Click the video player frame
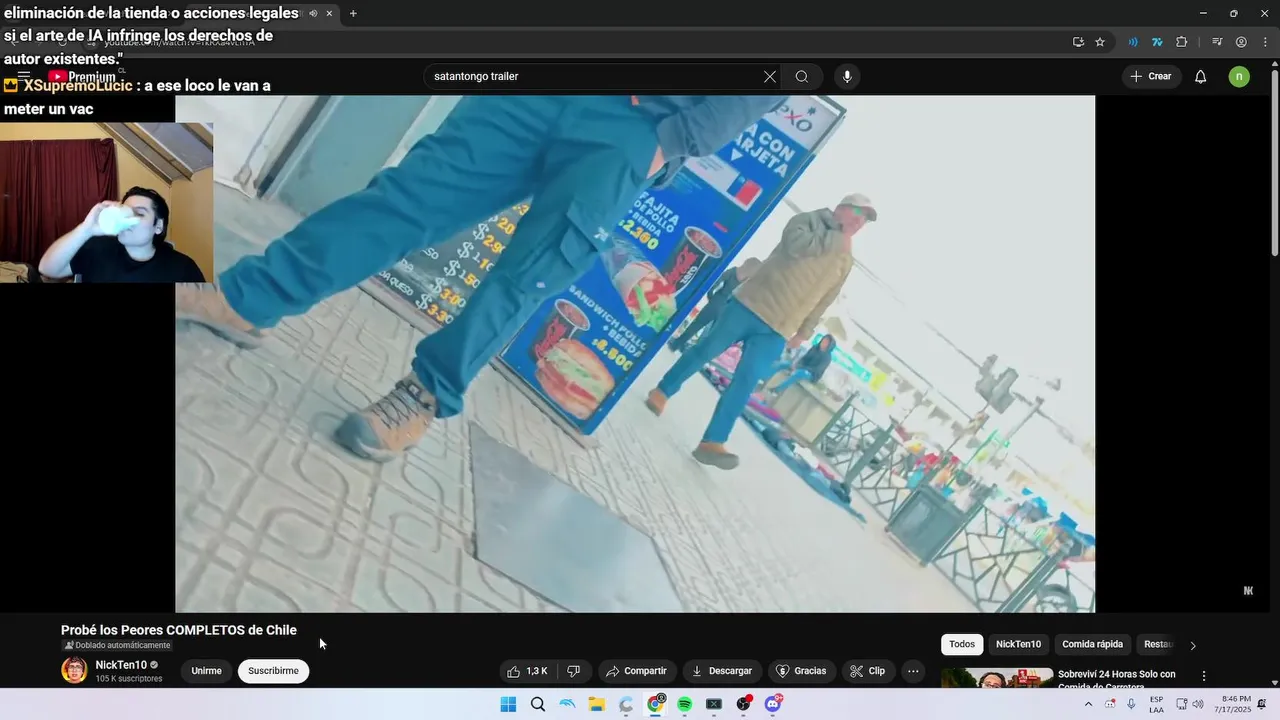Screen dimensions: 1280x720 tap(635, 354)
